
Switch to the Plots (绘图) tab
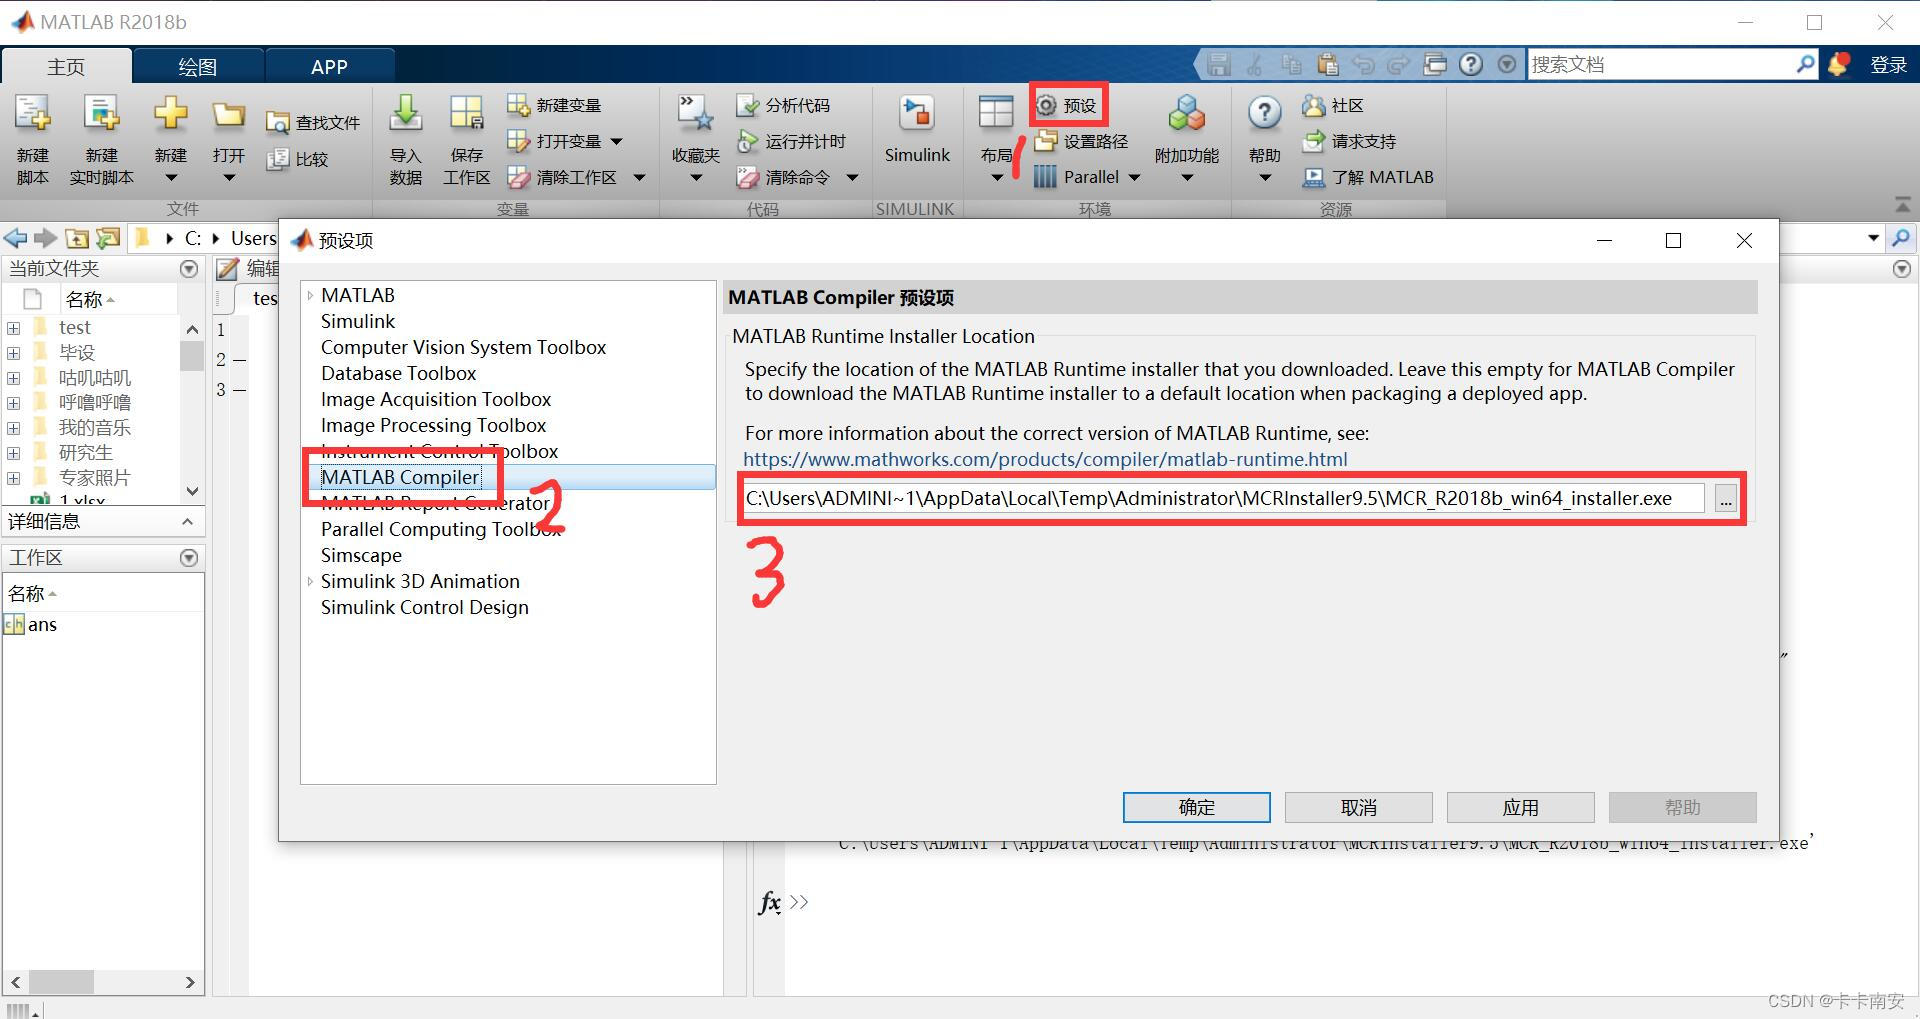197,66
